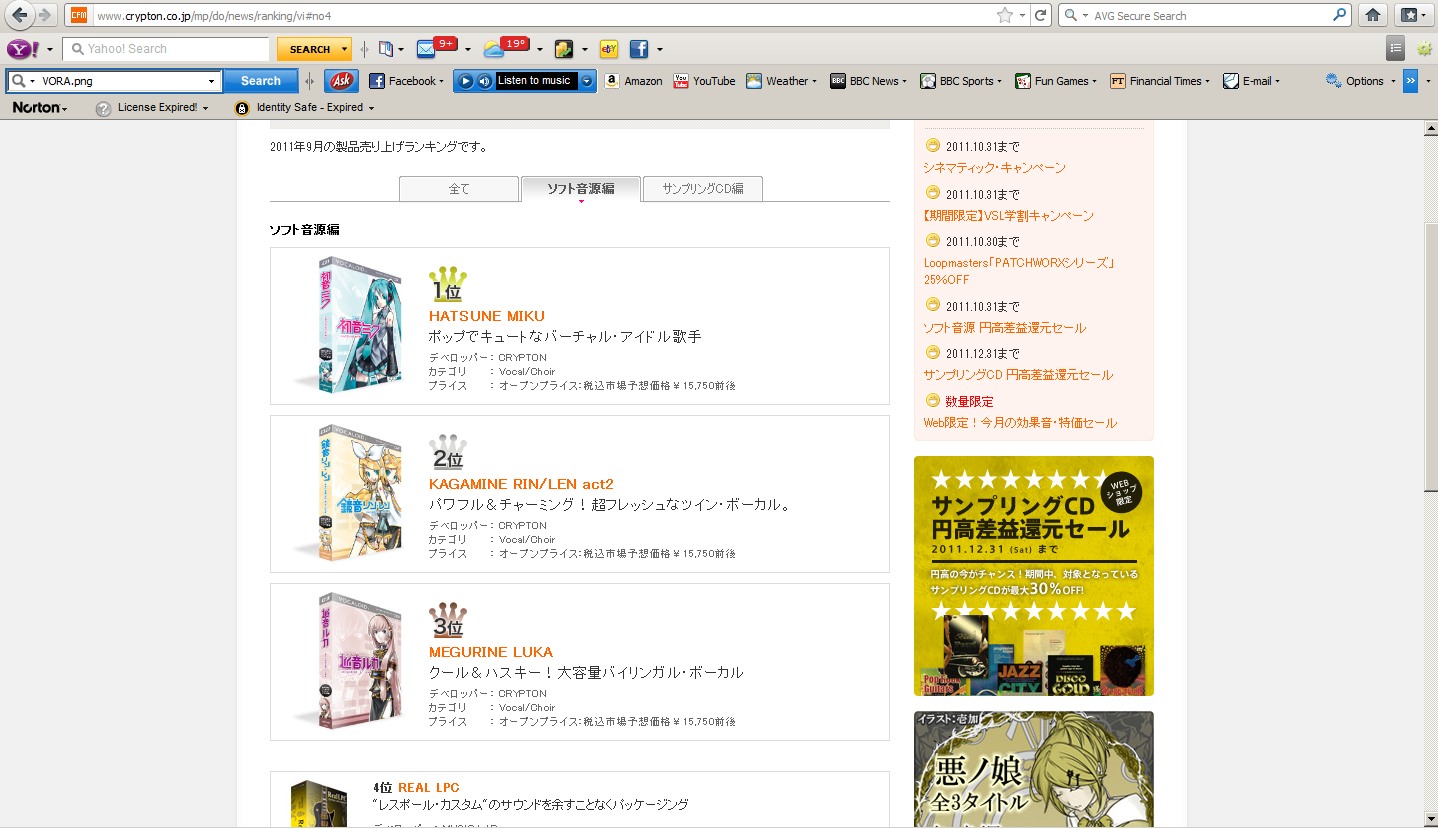This screenshot has width=1438, height=829.
Task: Switch to the サンプリングCD編 tab
Action: [x=702, y=189]
